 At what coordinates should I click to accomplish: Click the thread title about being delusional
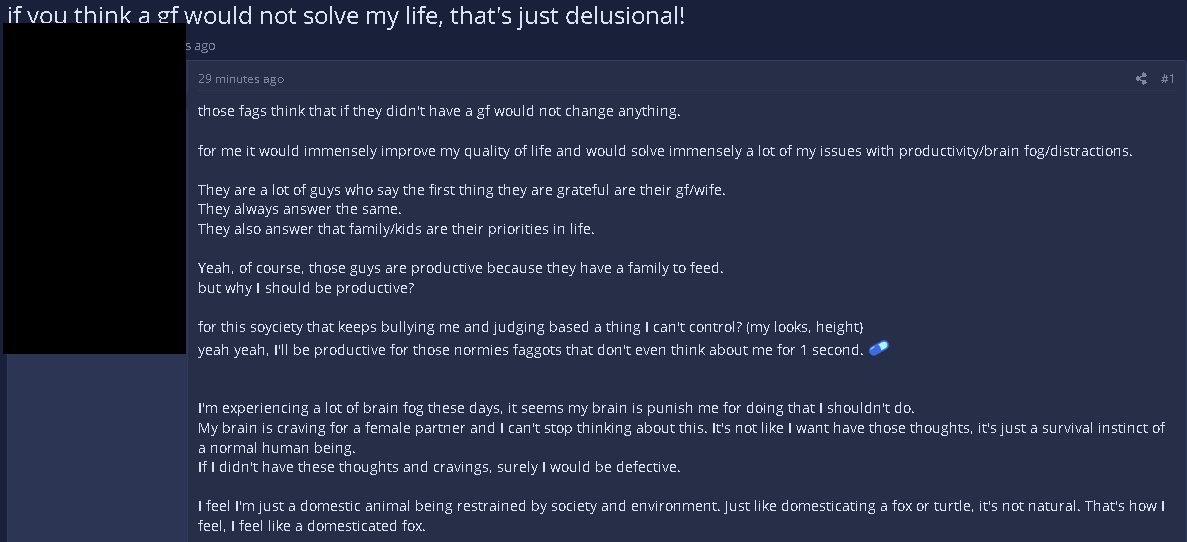click(x=346, y=16)
